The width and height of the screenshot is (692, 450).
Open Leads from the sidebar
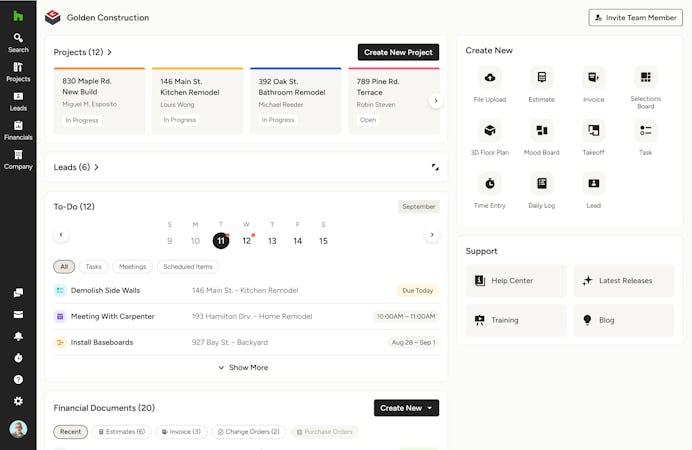[18, 101]
